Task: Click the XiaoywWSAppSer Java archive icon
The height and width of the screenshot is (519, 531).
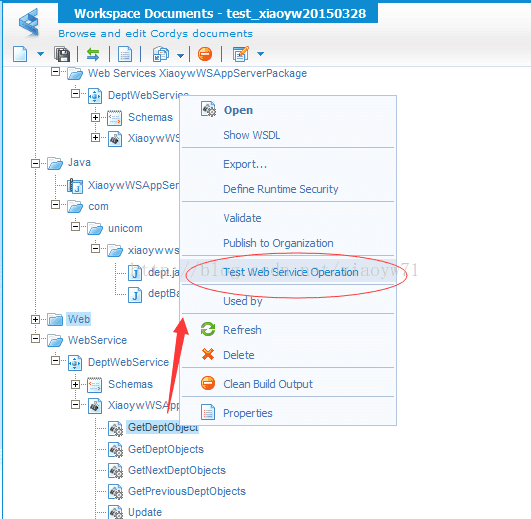Action: pyautogui.click(x=75, y=186)
